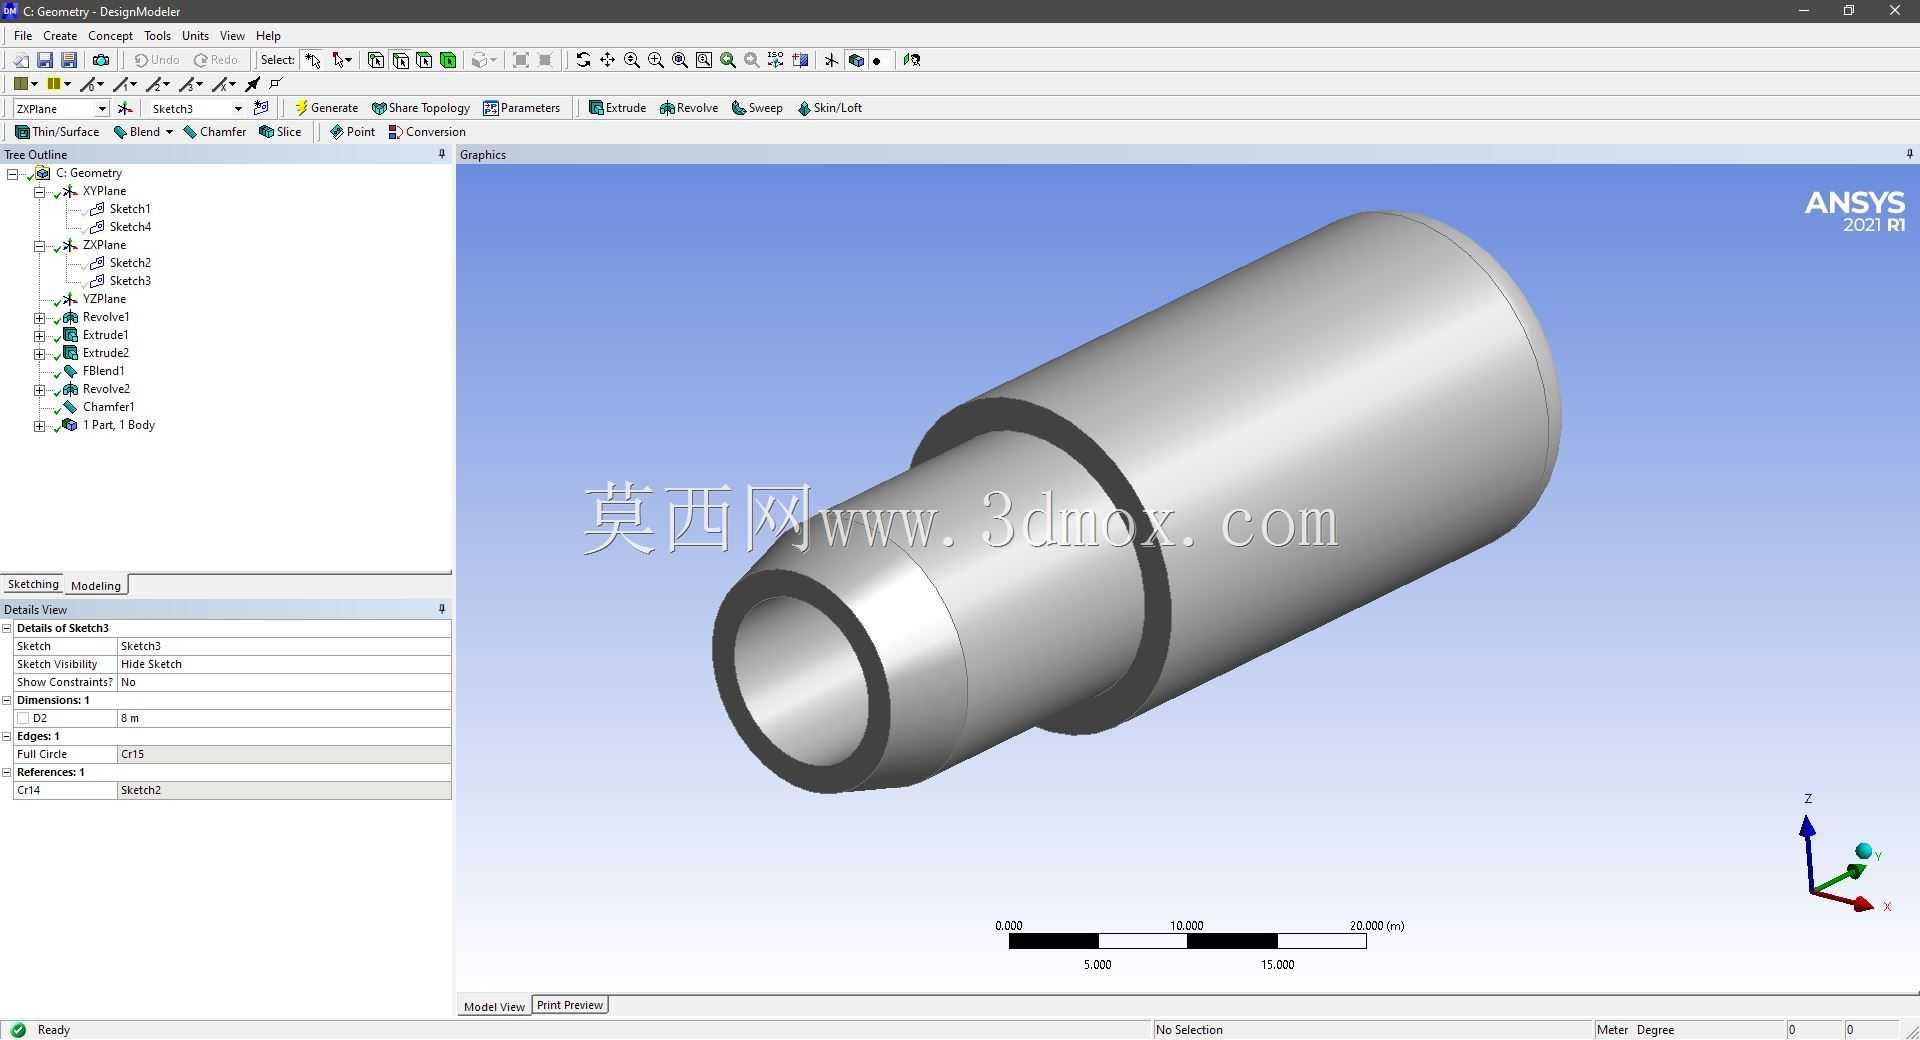This screenshot has height=1040, width=1920.
Task: Click the D2 value field '8 m'
Action: click(x=284, y=718)
